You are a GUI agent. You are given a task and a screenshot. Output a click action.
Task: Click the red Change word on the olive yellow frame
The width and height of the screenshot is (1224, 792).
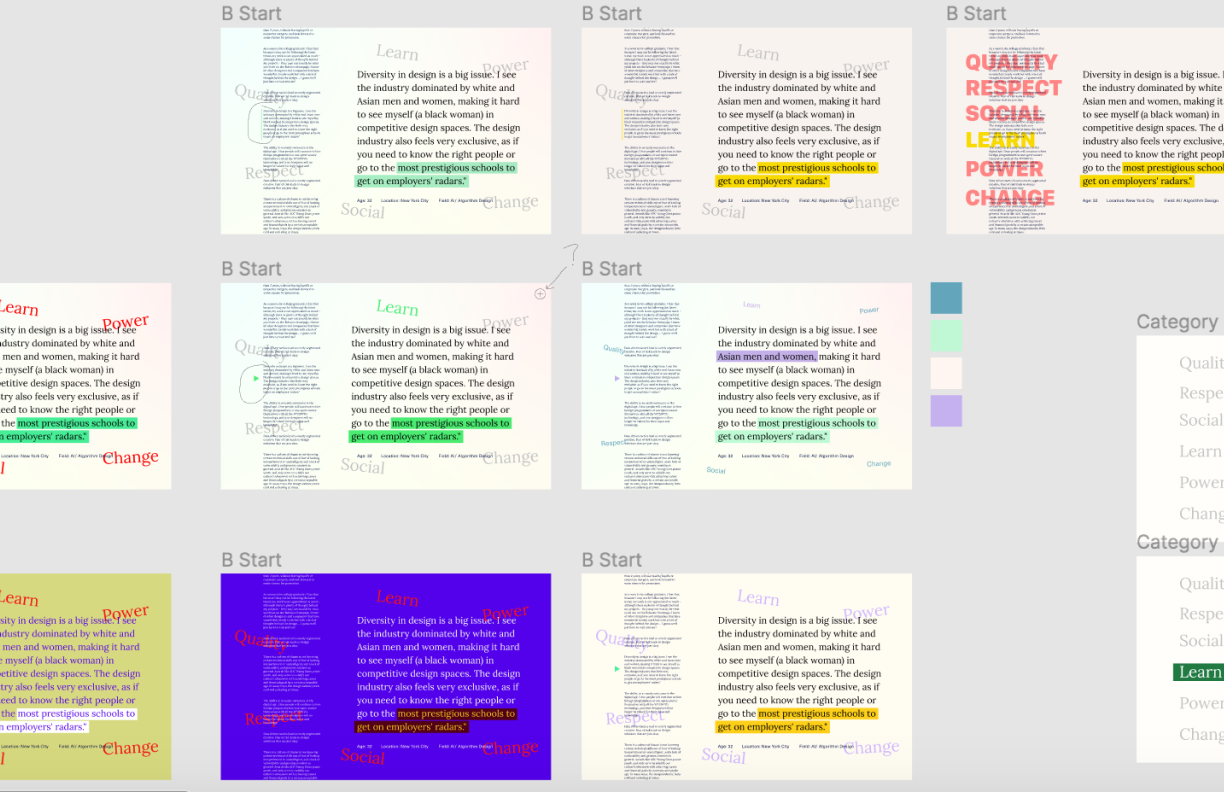click(130, 748)
